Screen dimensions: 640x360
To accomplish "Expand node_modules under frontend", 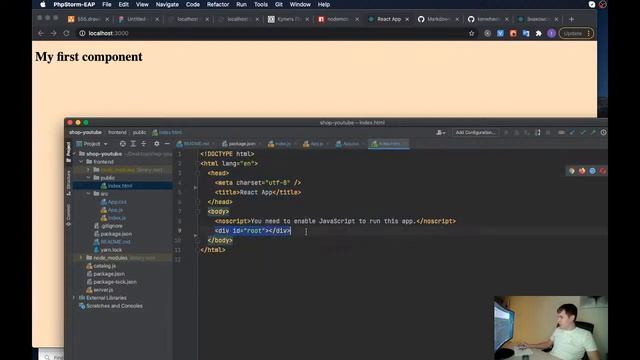I will coord(89,170).
